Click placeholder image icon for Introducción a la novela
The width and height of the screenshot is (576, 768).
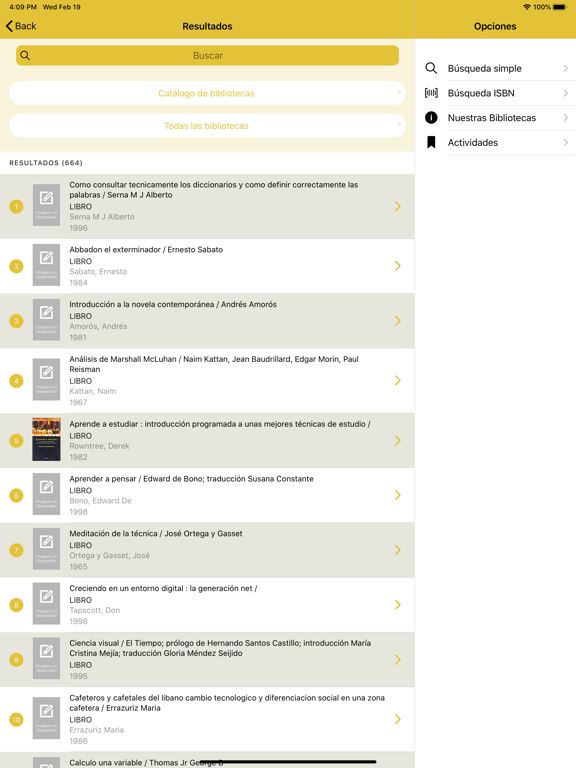[47, 320]
